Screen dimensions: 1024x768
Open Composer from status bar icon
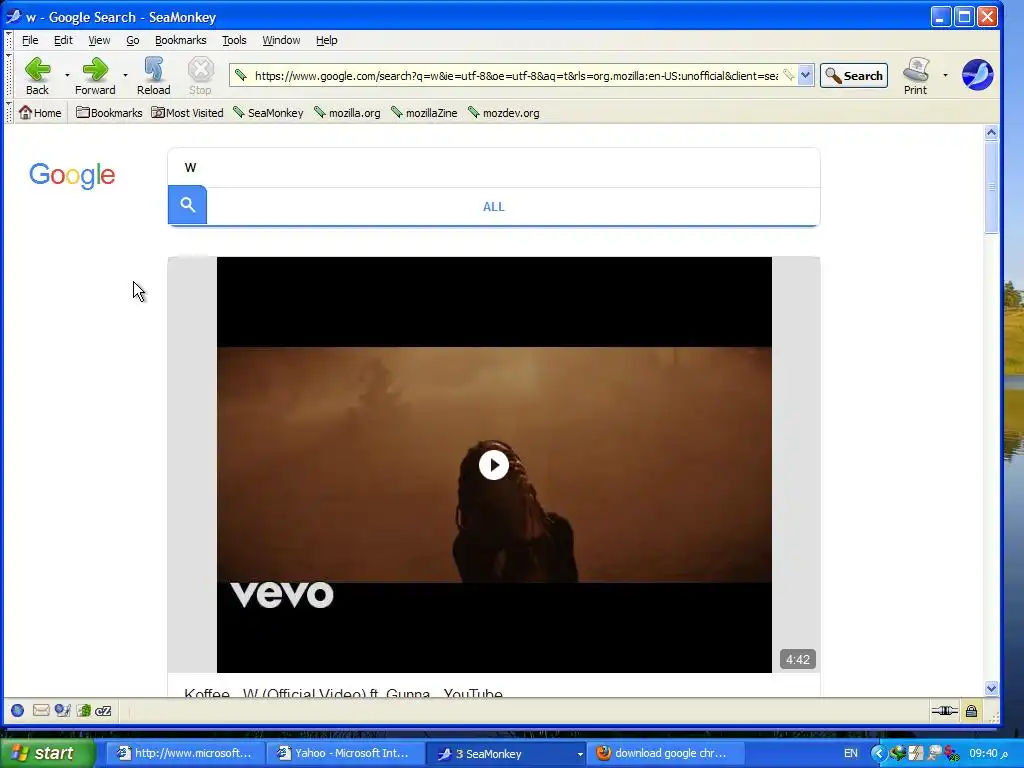pyautogui.click(x=62, y=711)
